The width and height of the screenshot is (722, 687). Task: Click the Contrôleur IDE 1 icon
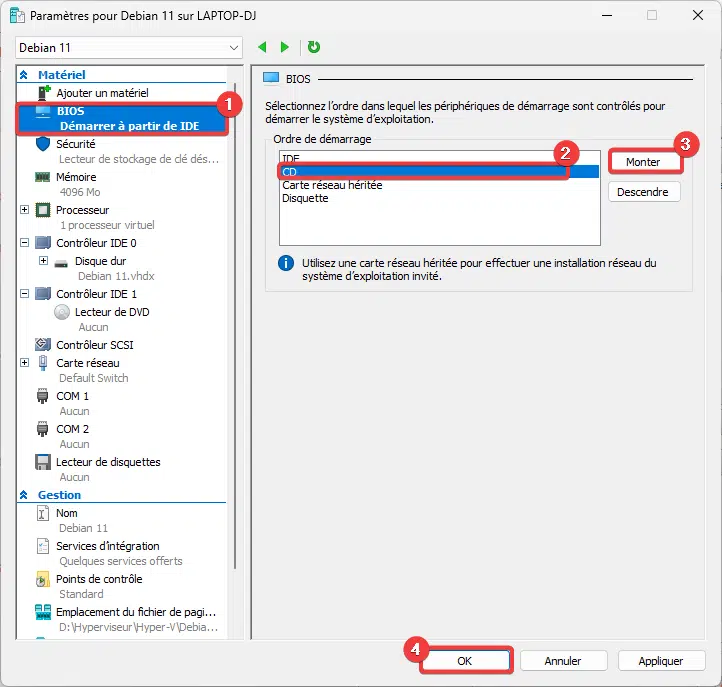point(43,294)
